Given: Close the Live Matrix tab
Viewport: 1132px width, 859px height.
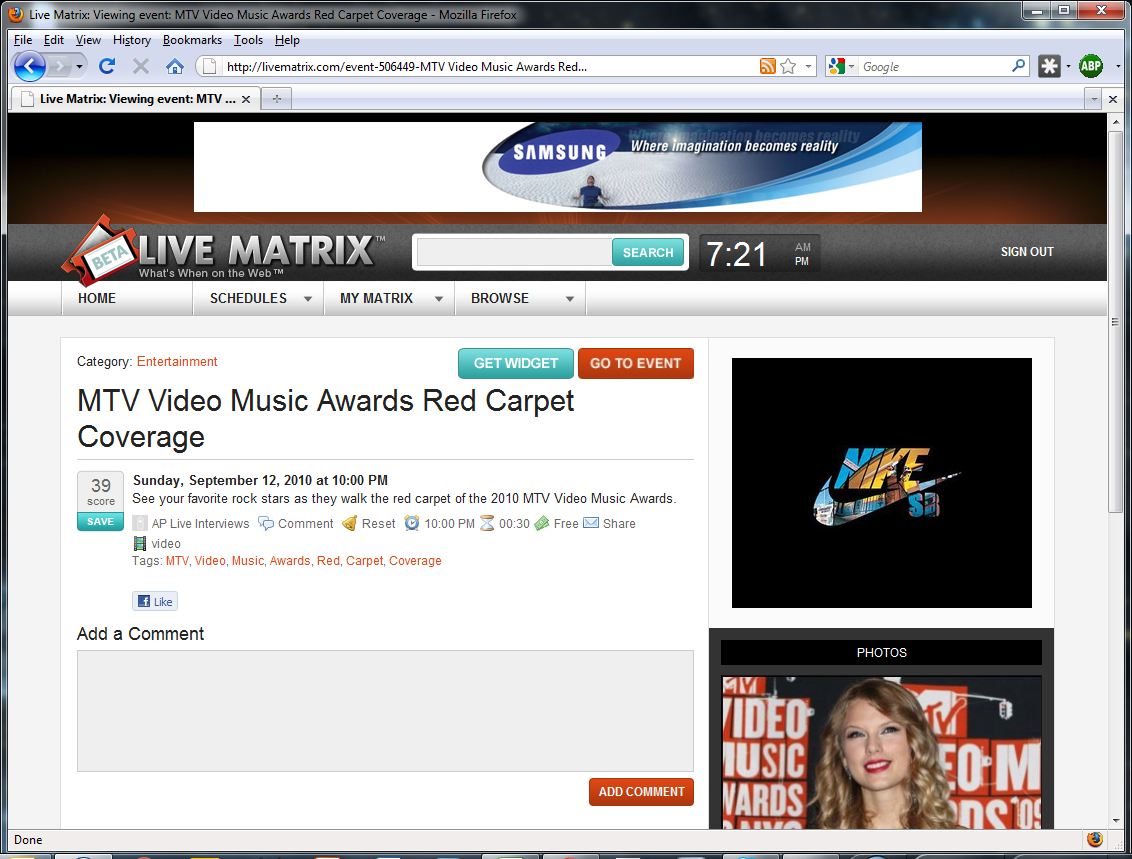Looking at the screenshot, I should [246, 99].
